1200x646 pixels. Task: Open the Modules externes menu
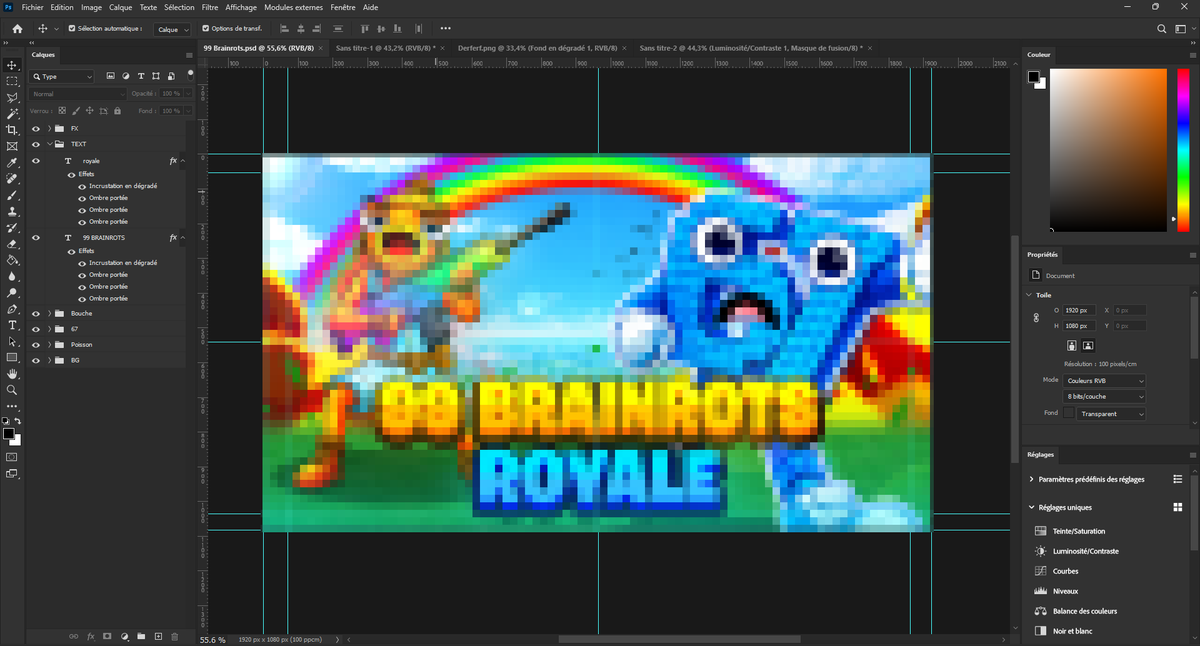(x=292, y=7)
